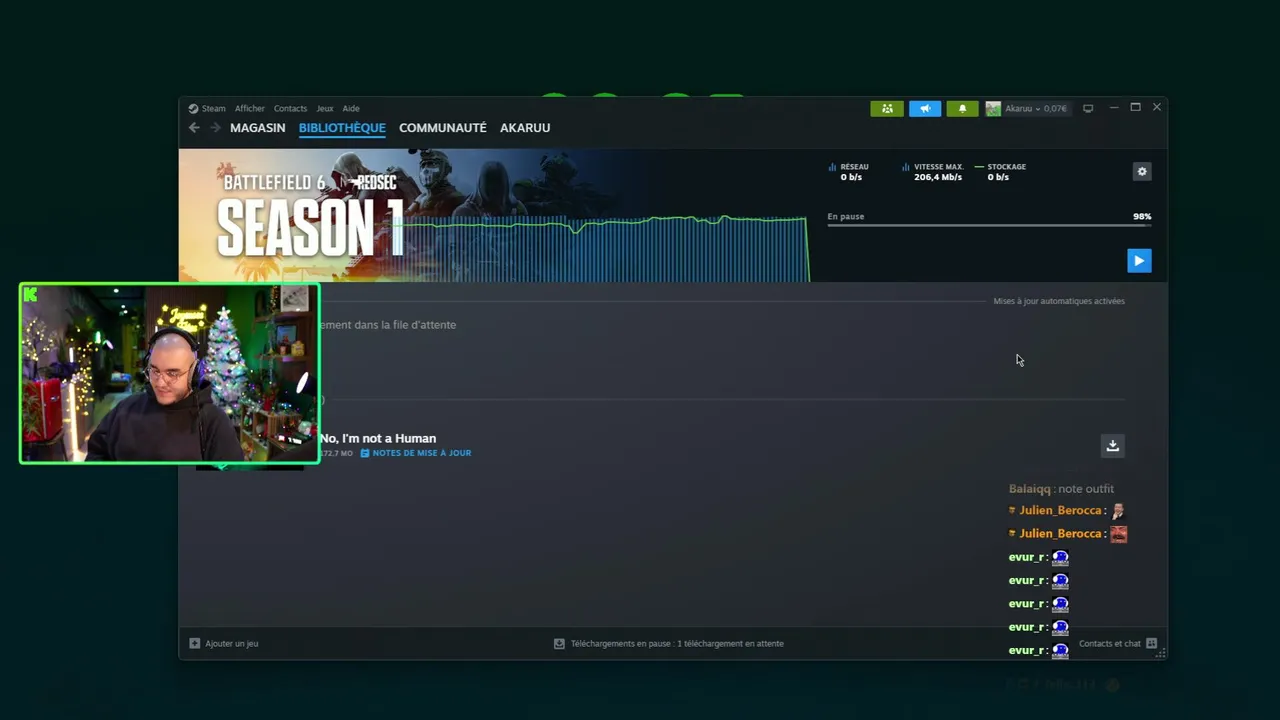Click the VITESSE MAX. 206,4 Mb/s statistic
Image resolution: width=1280 pixels, height=720 pixels.
click(x=932, y=172)
